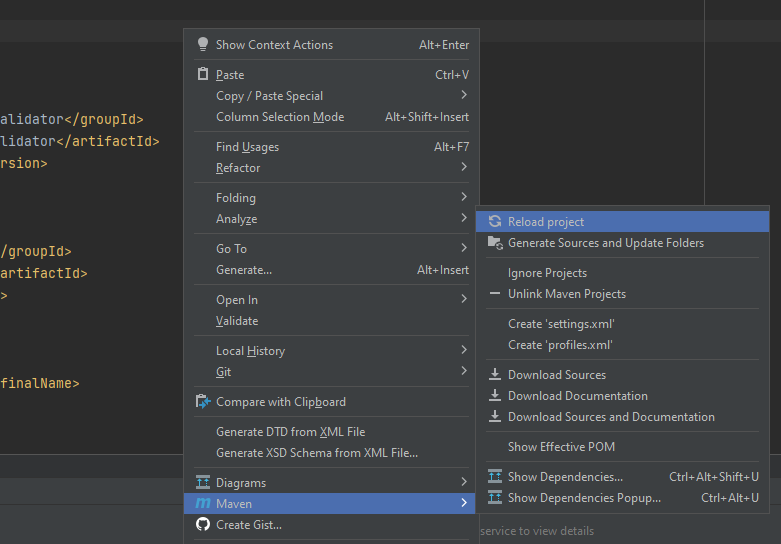Click the lightbulb icon for Show Context Actions

click(203, 44)
